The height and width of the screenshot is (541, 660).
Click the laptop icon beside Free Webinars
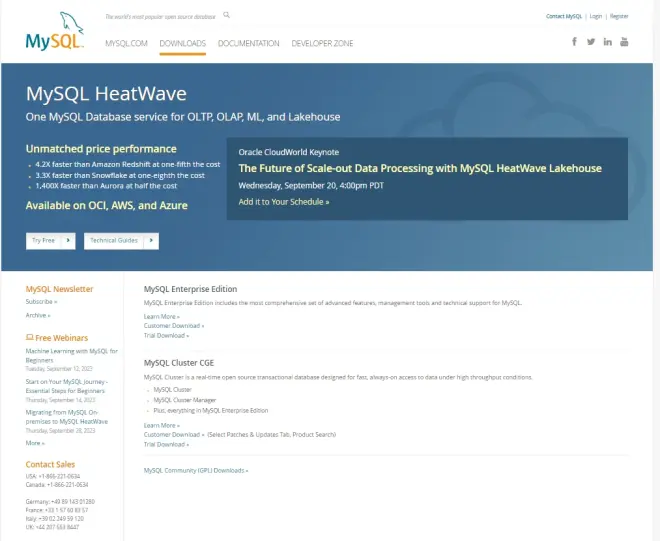(29, 337)
